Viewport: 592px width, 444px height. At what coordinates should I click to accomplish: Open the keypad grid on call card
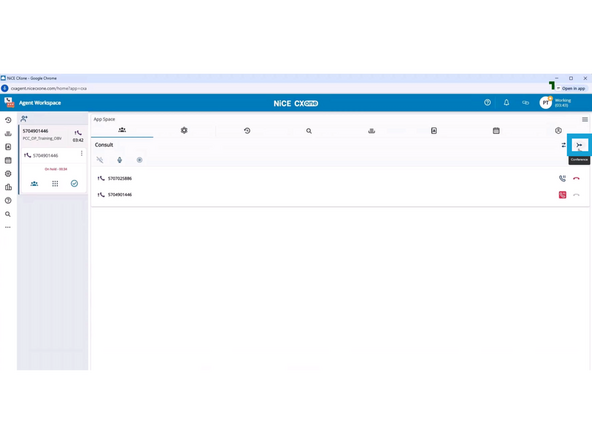tap(55, 183)
